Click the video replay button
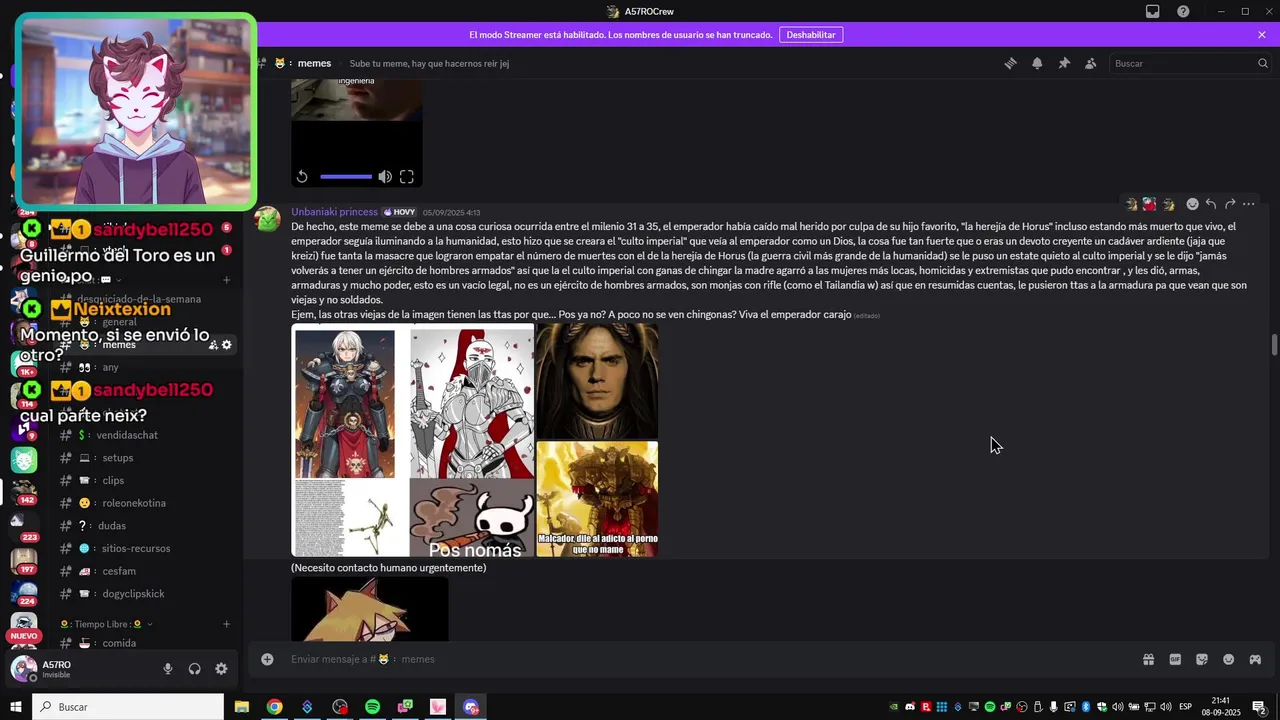The height and width of the screenshot is (720, 1280). point(302,177)
